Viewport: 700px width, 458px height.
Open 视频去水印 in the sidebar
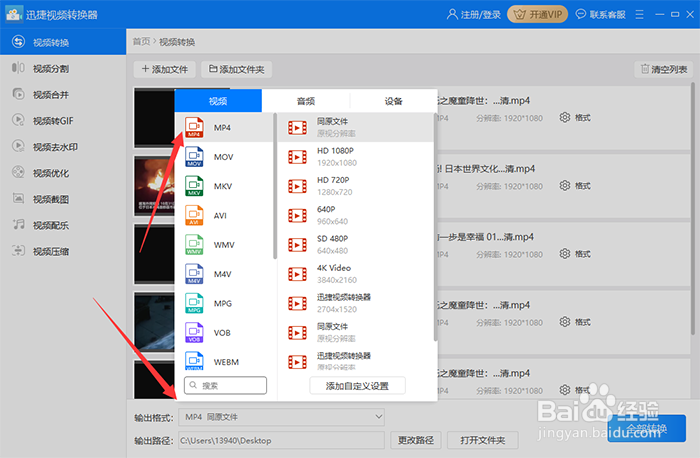click(63, 147)
